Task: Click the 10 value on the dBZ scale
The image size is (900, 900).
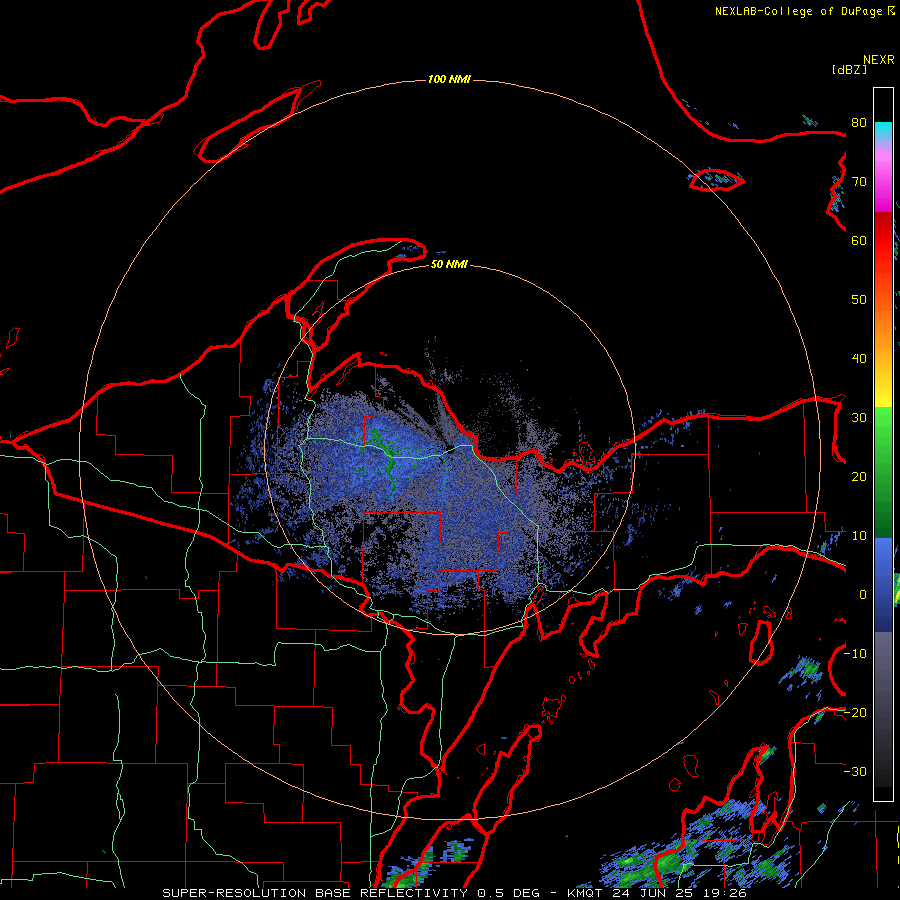Action: [x=859, y=536]
